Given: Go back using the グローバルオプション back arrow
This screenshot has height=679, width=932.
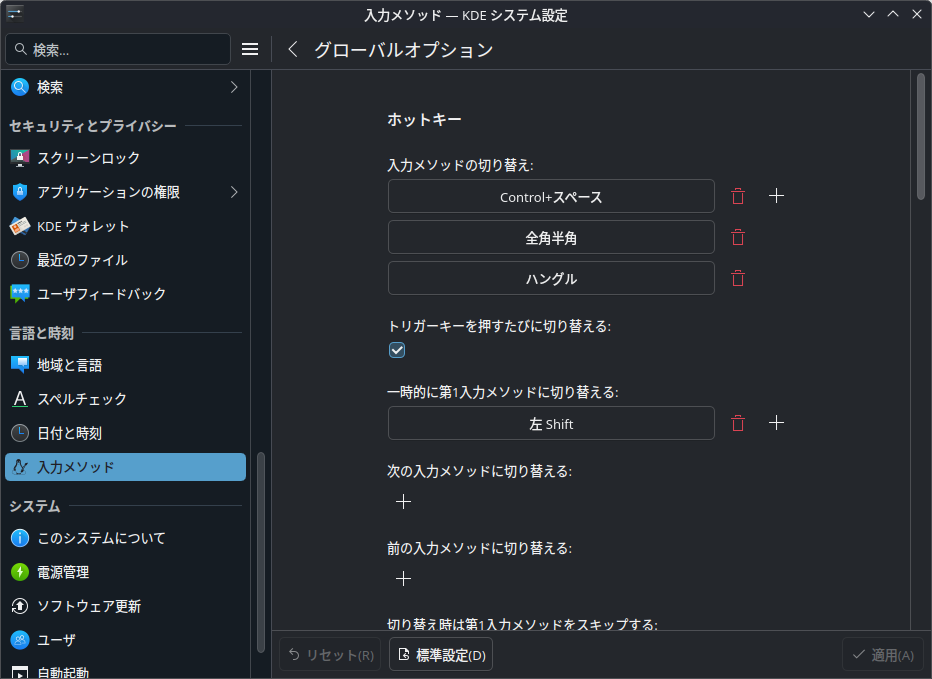Looking at the screenshot, I should click(291, 48).
